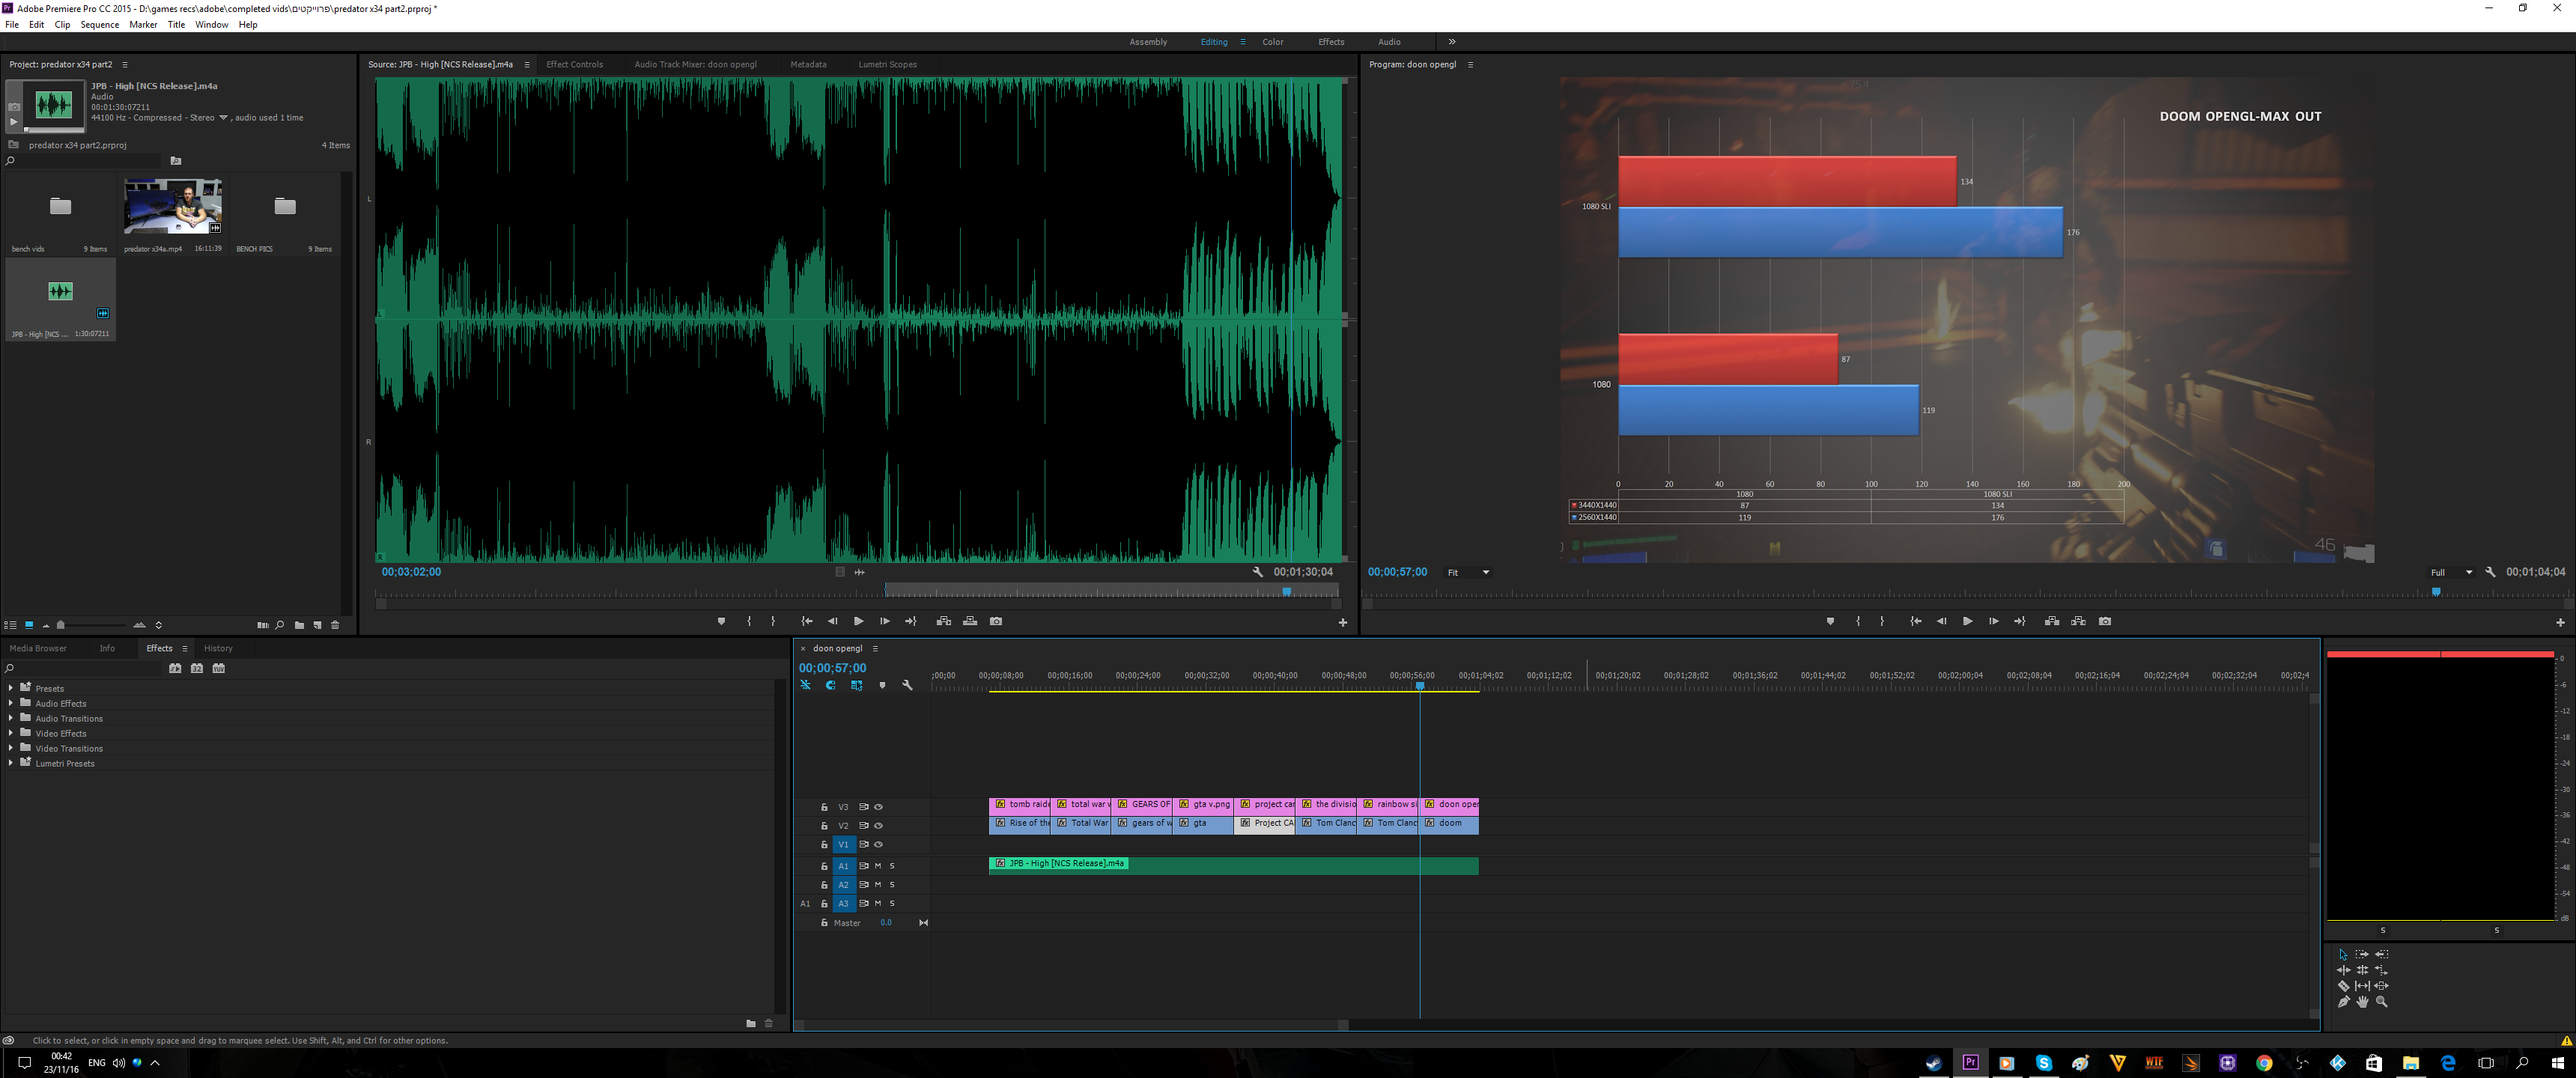2576x1078 pixels.
Task: Open Program monitor Full resolution dropdown
Action: [x=2450, y=572]
